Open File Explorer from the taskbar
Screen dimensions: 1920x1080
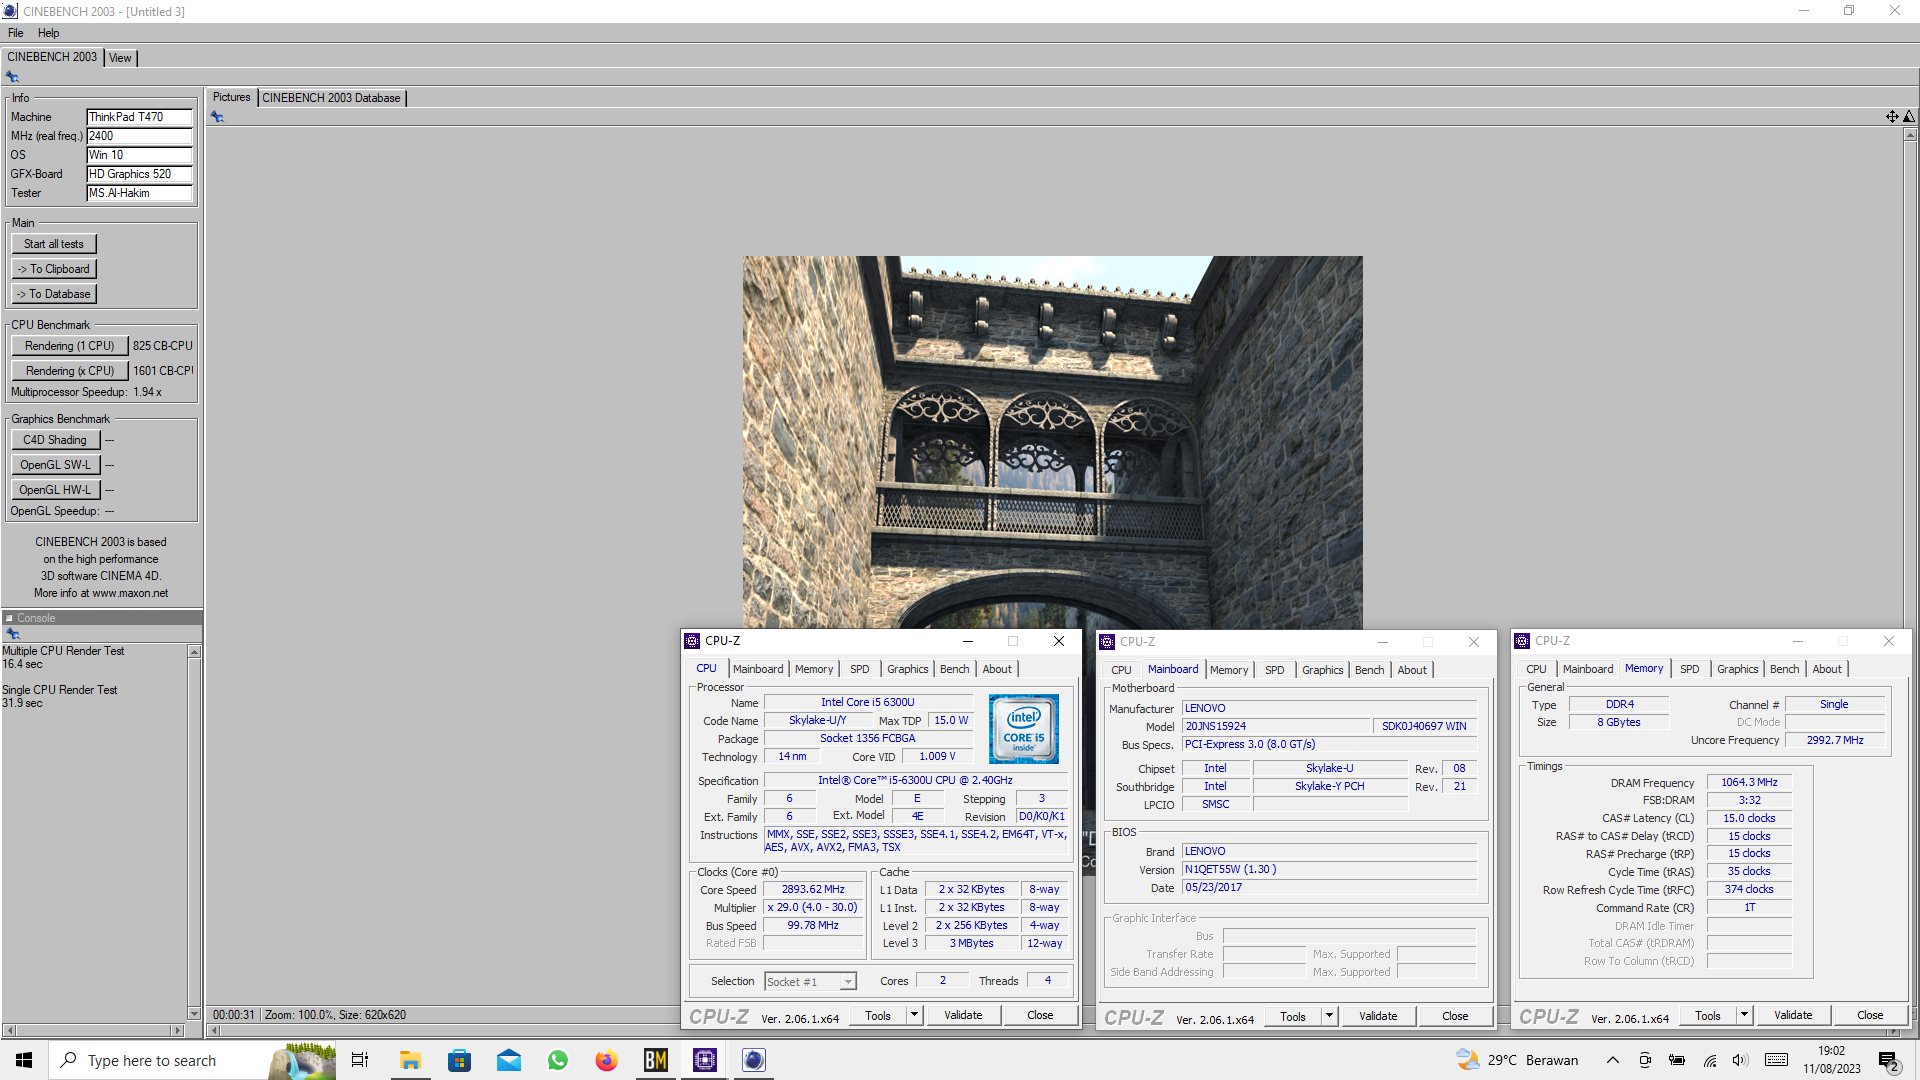410,1060
